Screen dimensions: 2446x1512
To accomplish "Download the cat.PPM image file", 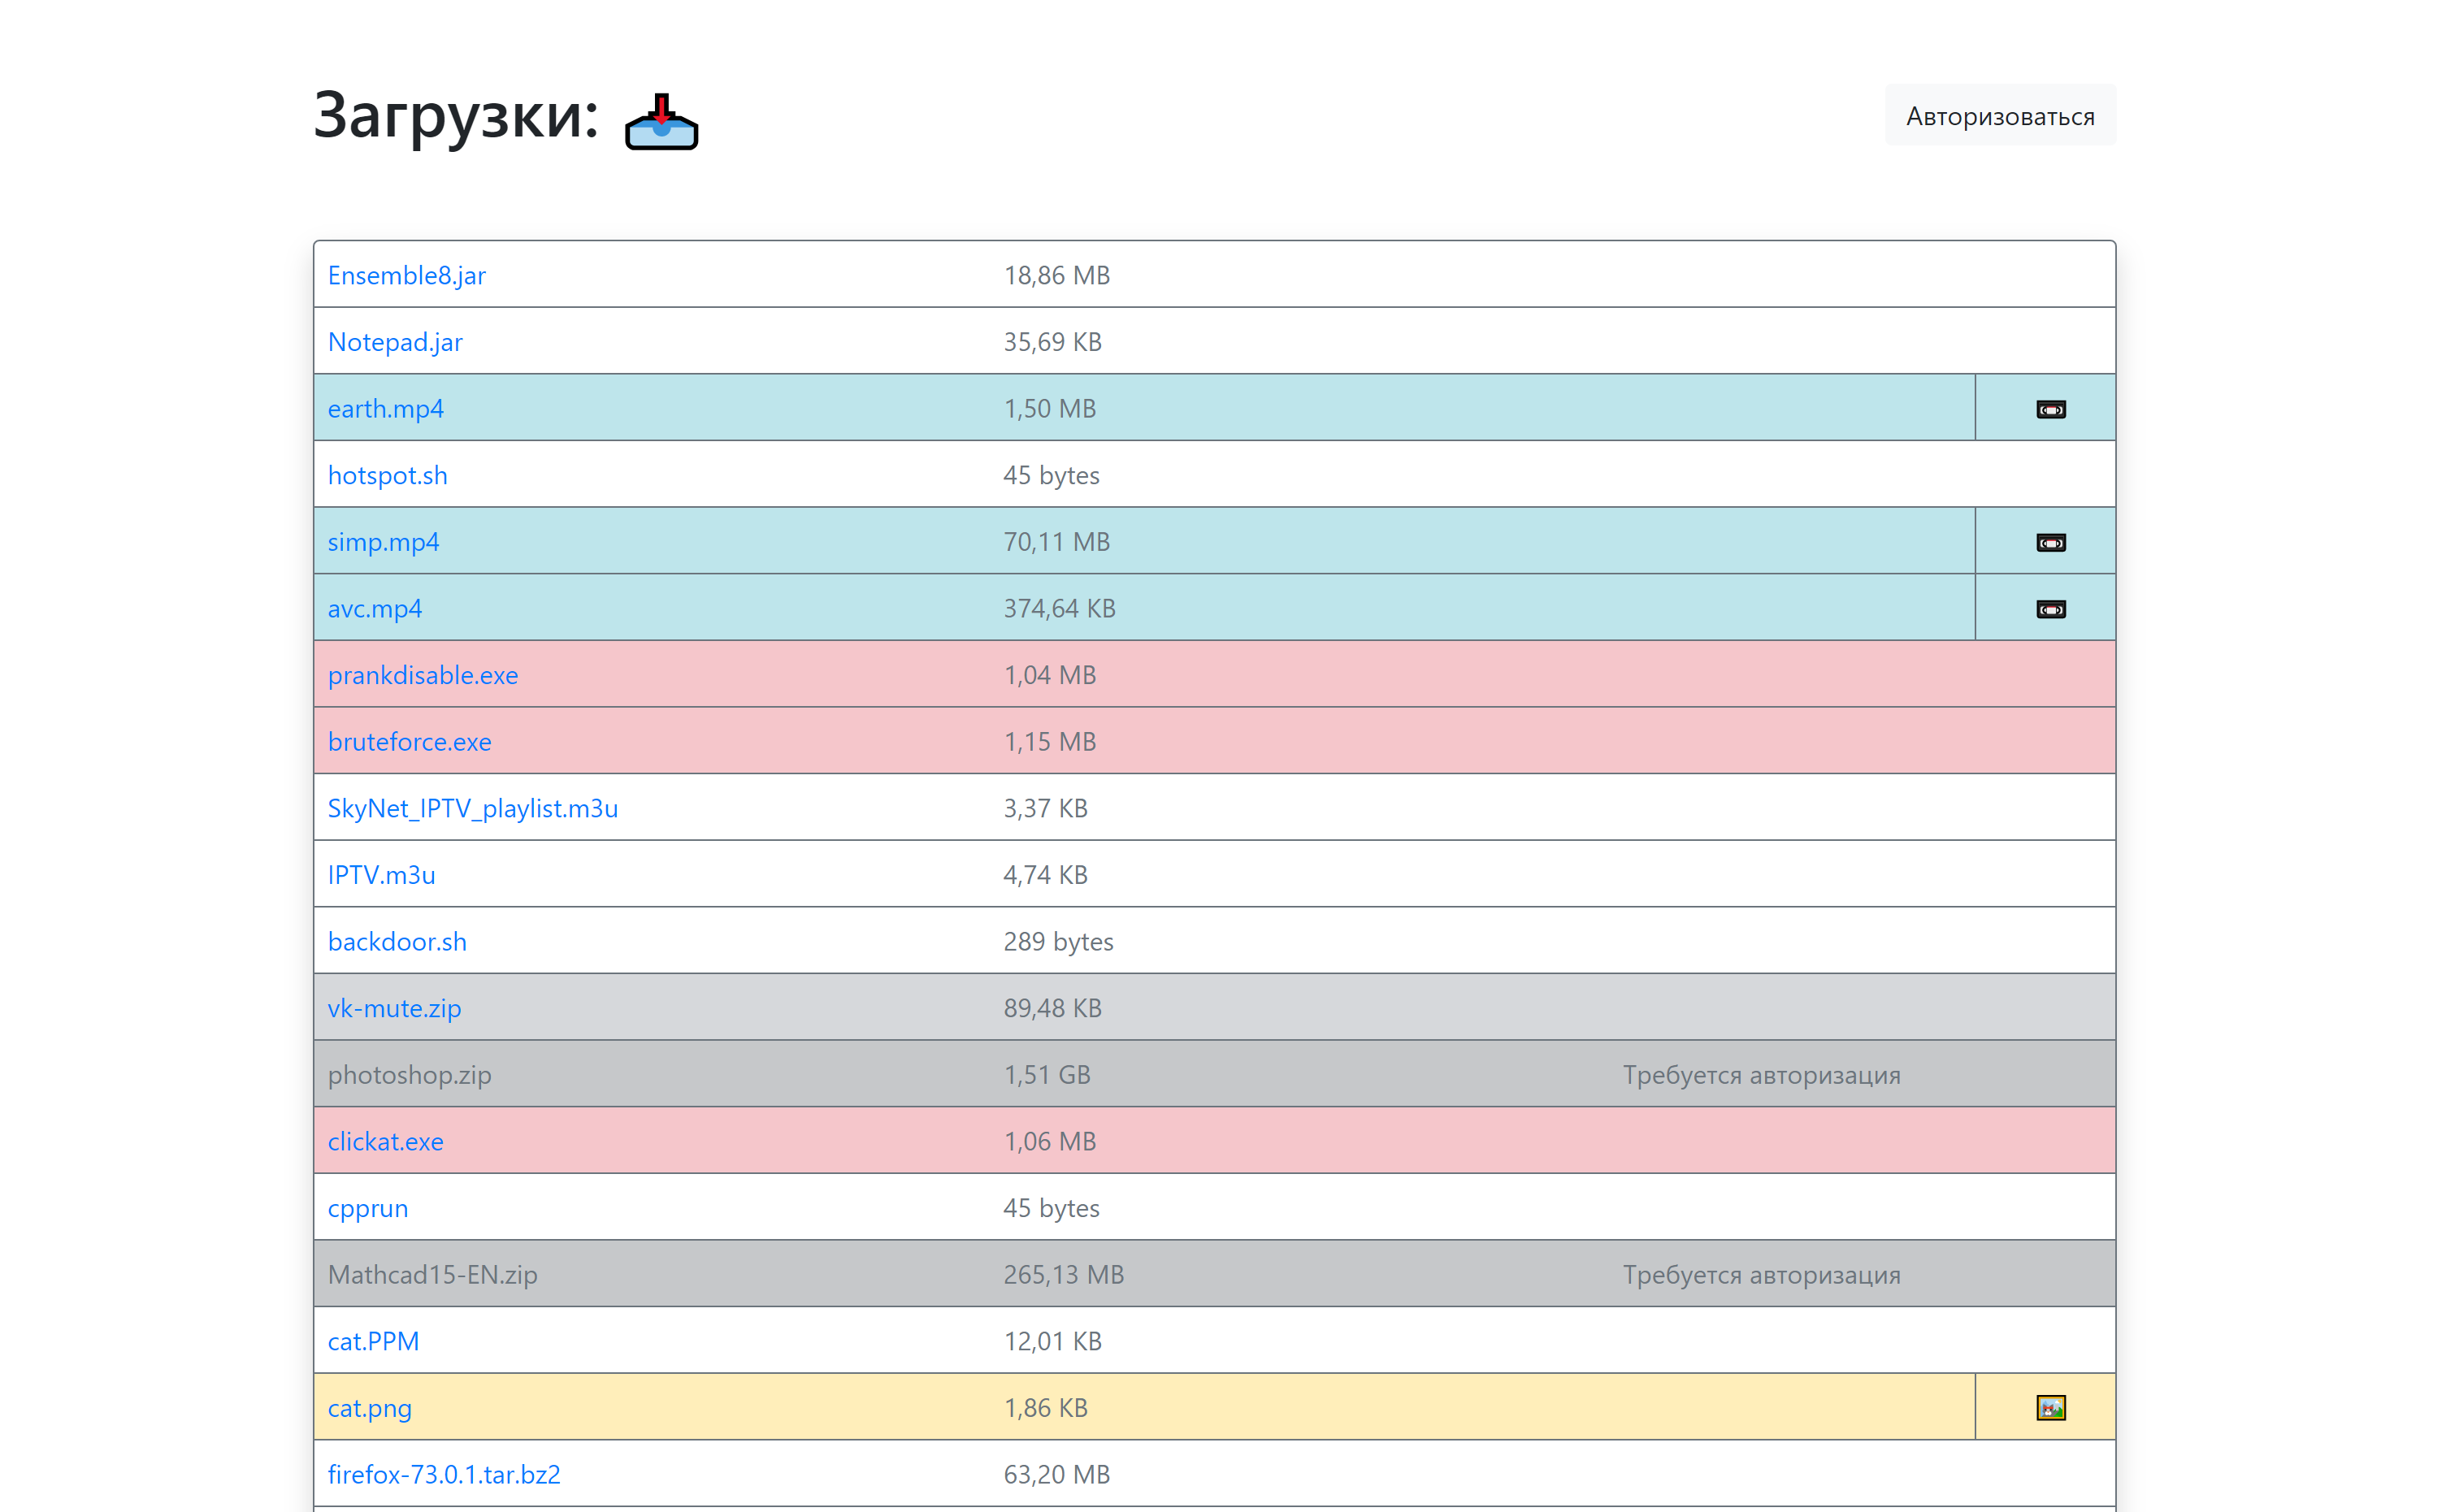I will point(373,1340).
